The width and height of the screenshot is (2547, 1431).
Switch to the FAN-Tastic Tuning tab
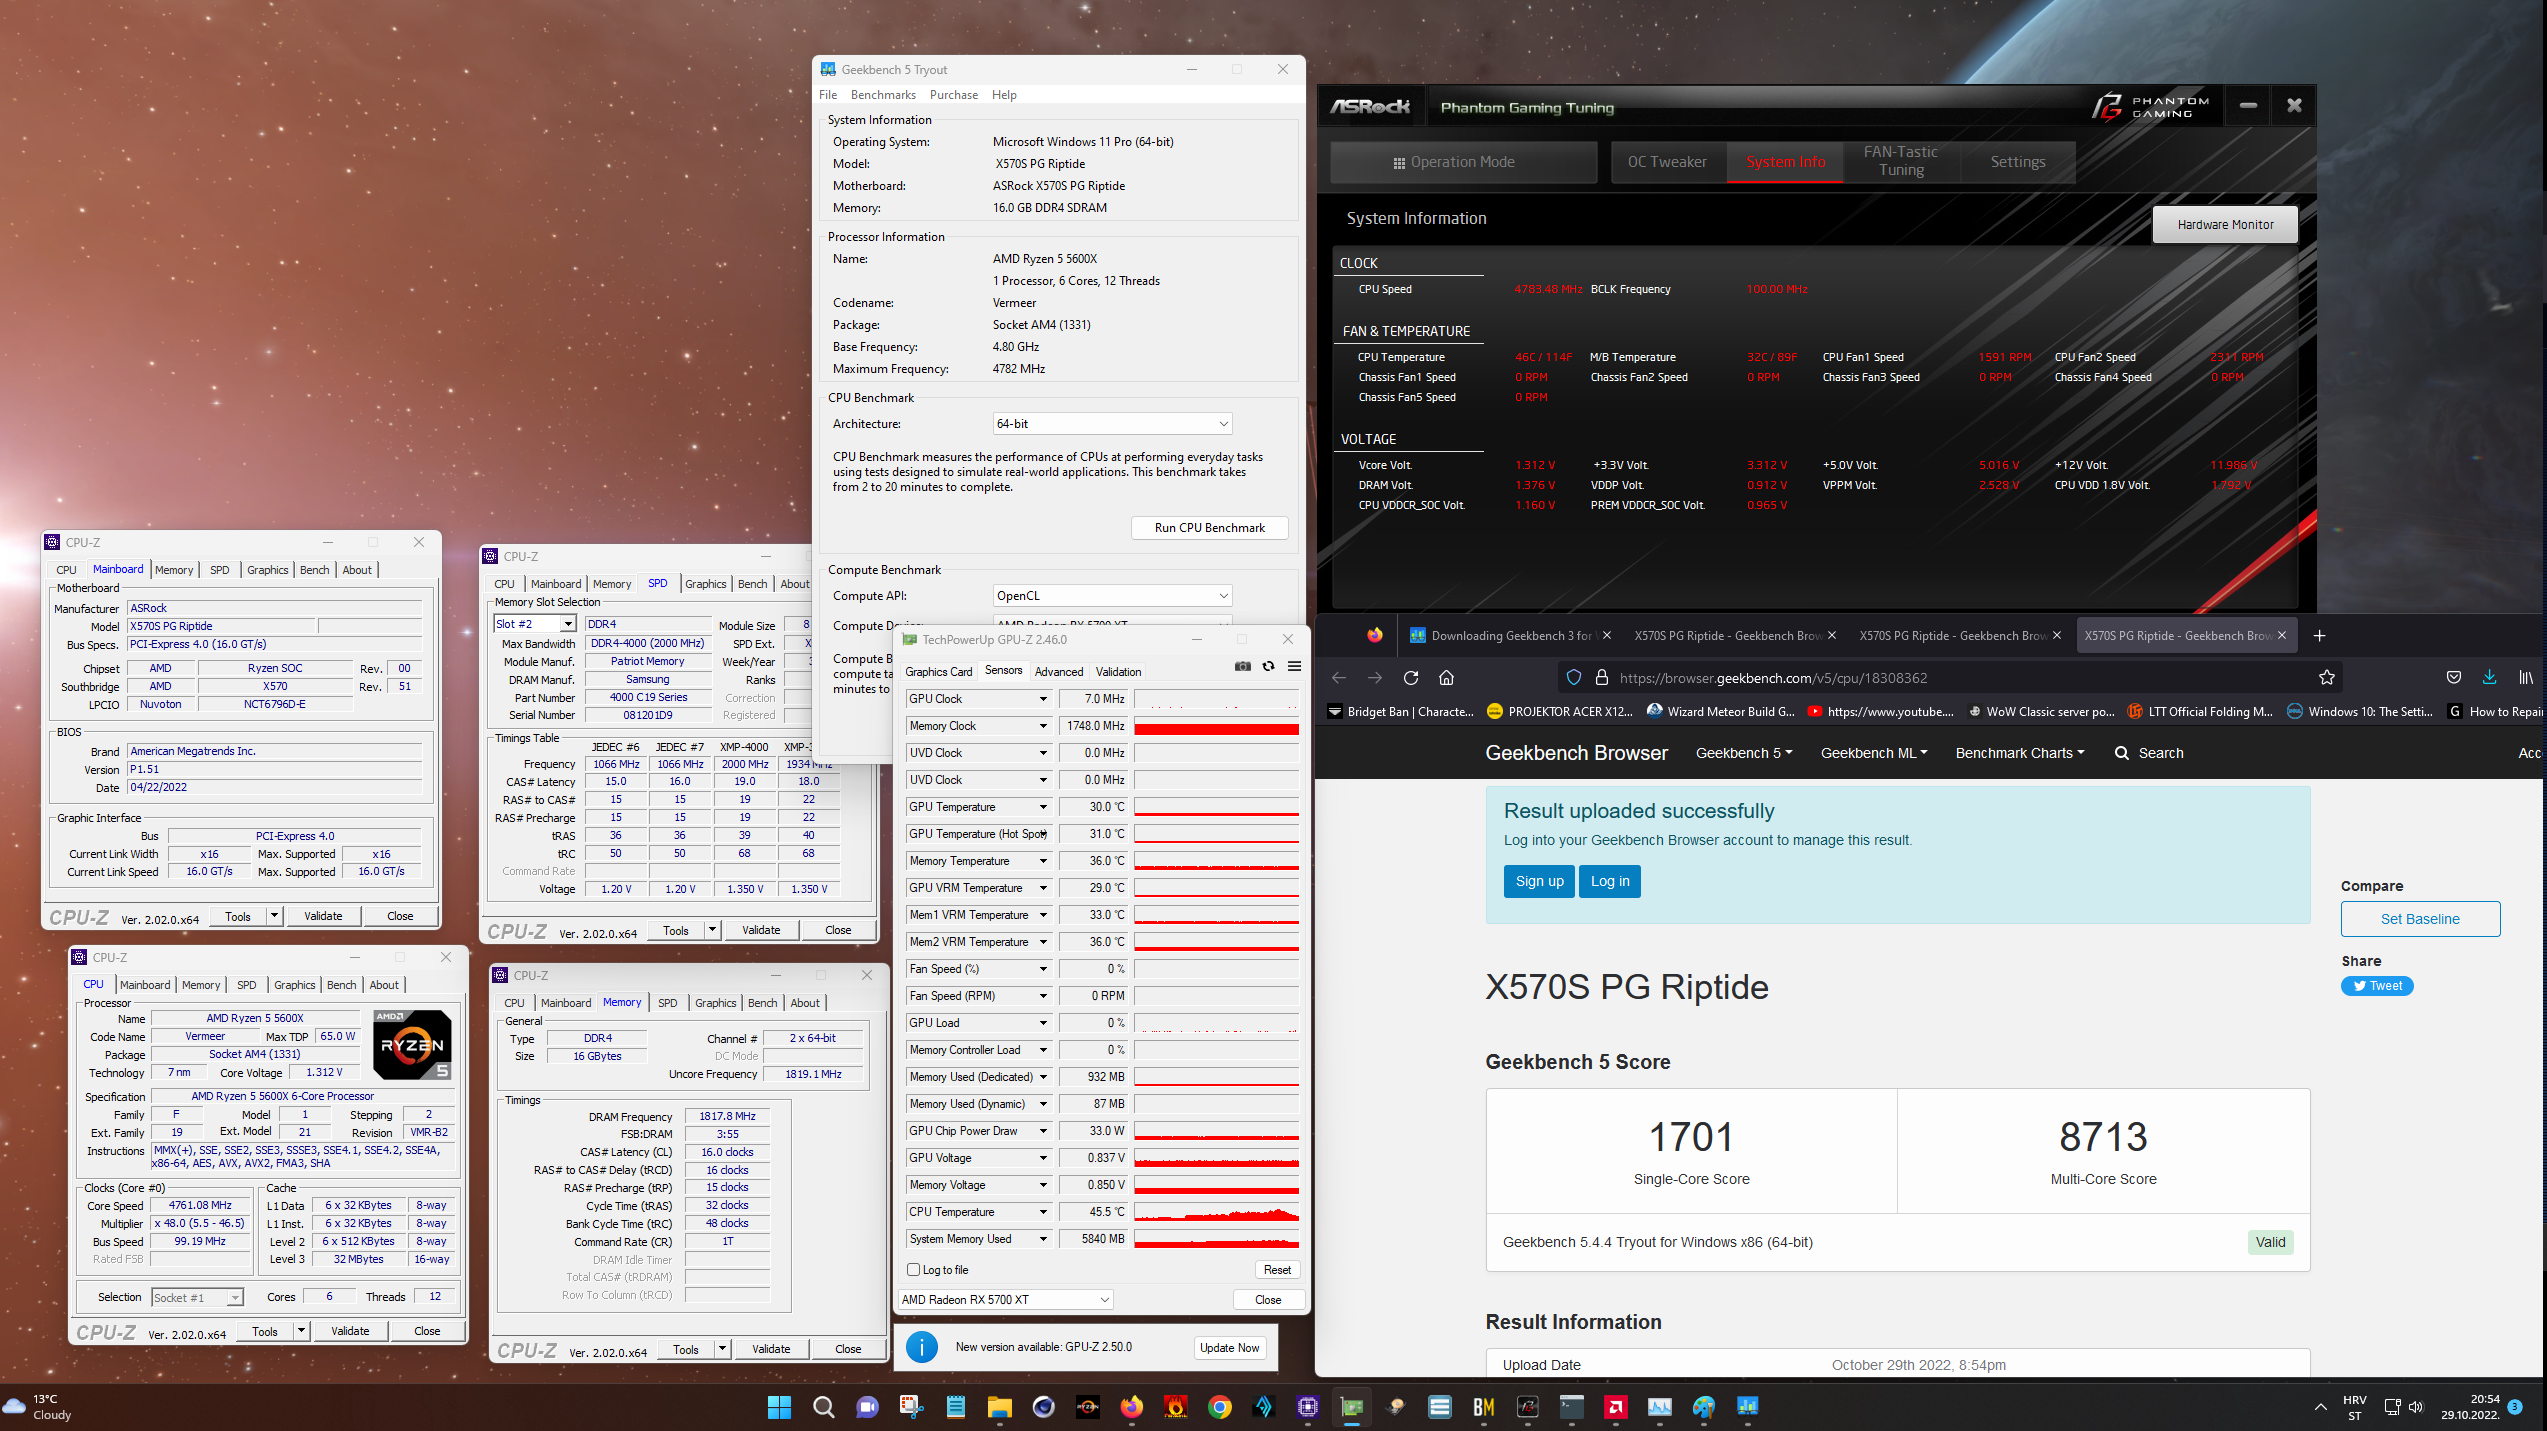pos(1901,161)
